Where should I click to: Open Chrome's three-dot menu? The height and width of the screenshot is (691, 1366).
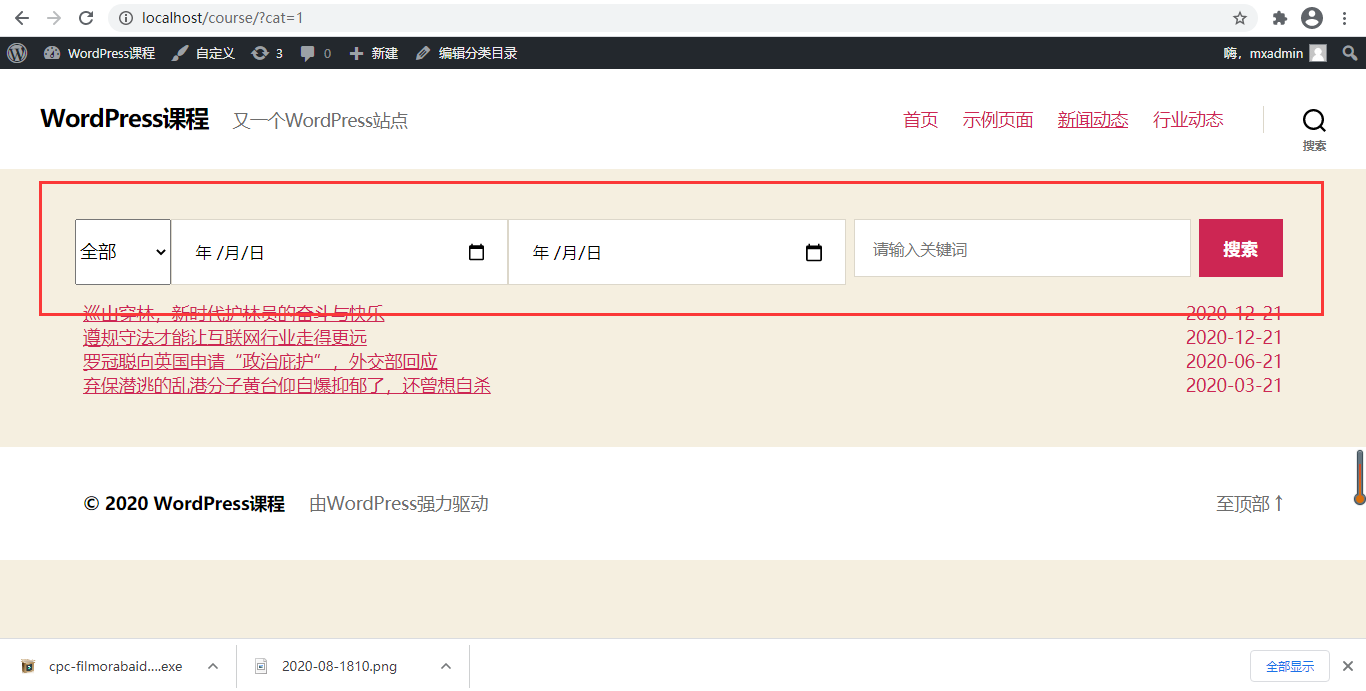point(1346,18)
